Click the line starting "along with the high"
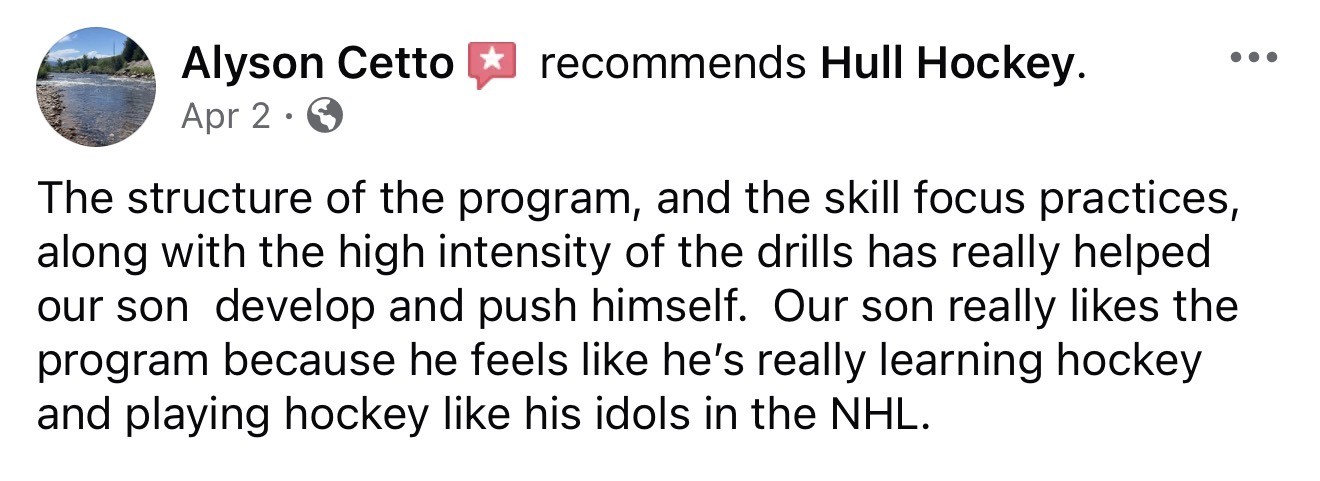 [x=624, y=254]
